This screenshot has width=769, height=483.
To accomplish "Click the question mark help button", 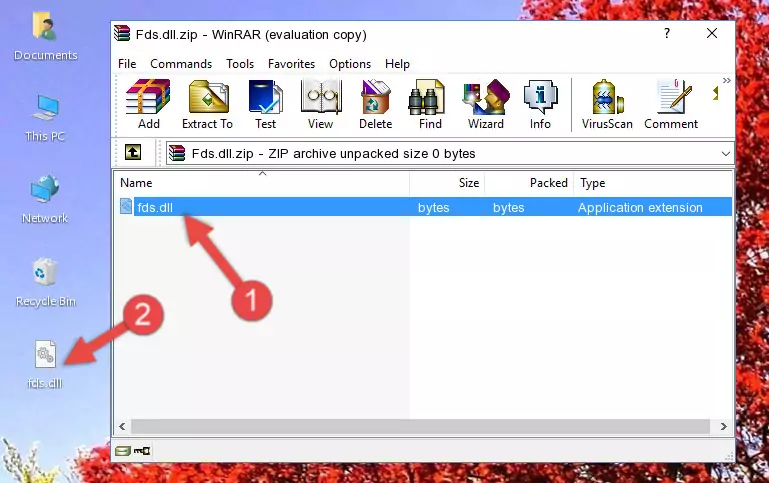I will [x=666, y=33].
